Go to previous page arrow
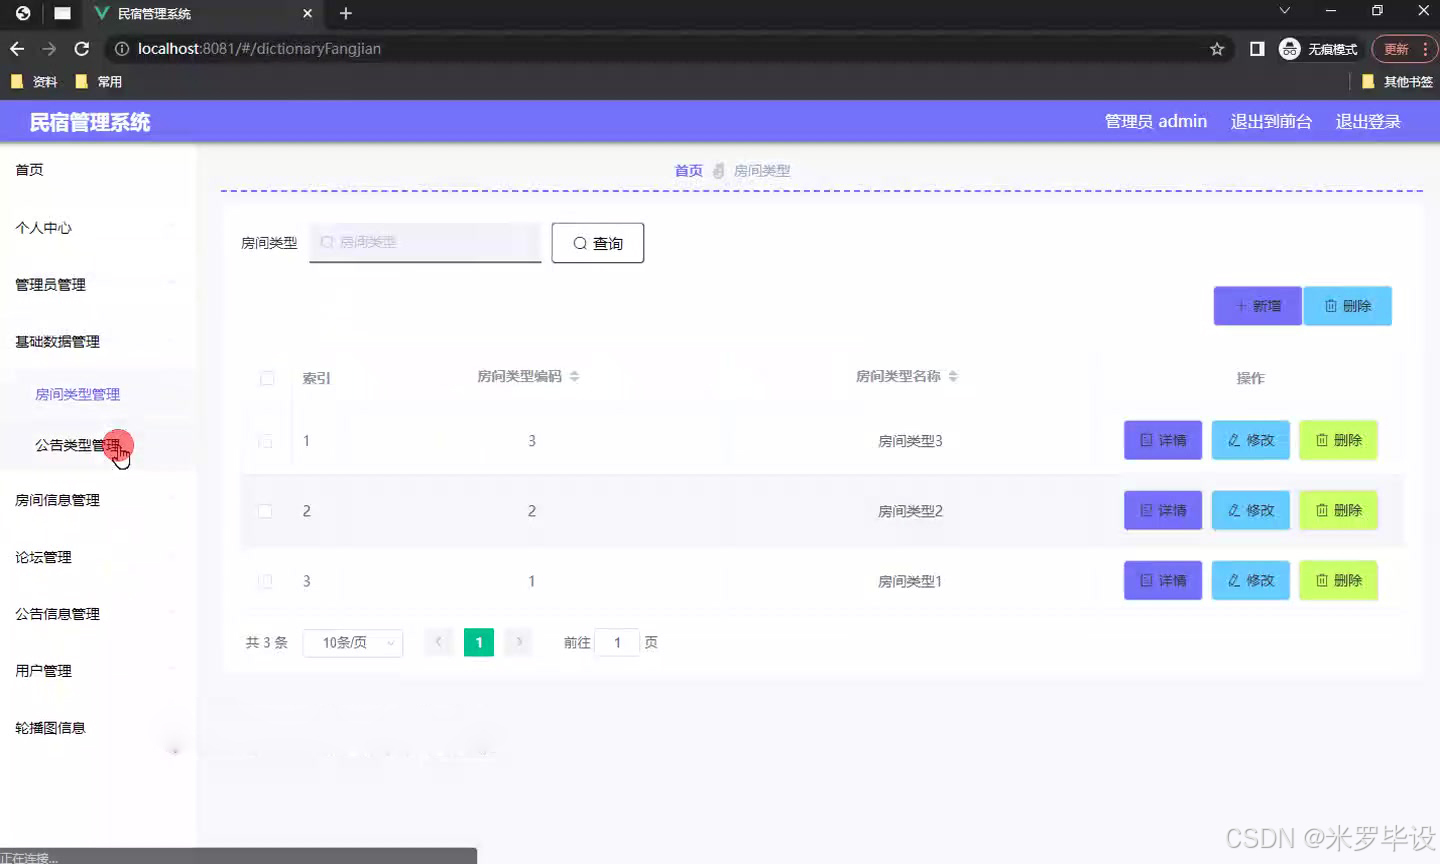The image size is (1440, 864). 438,642
